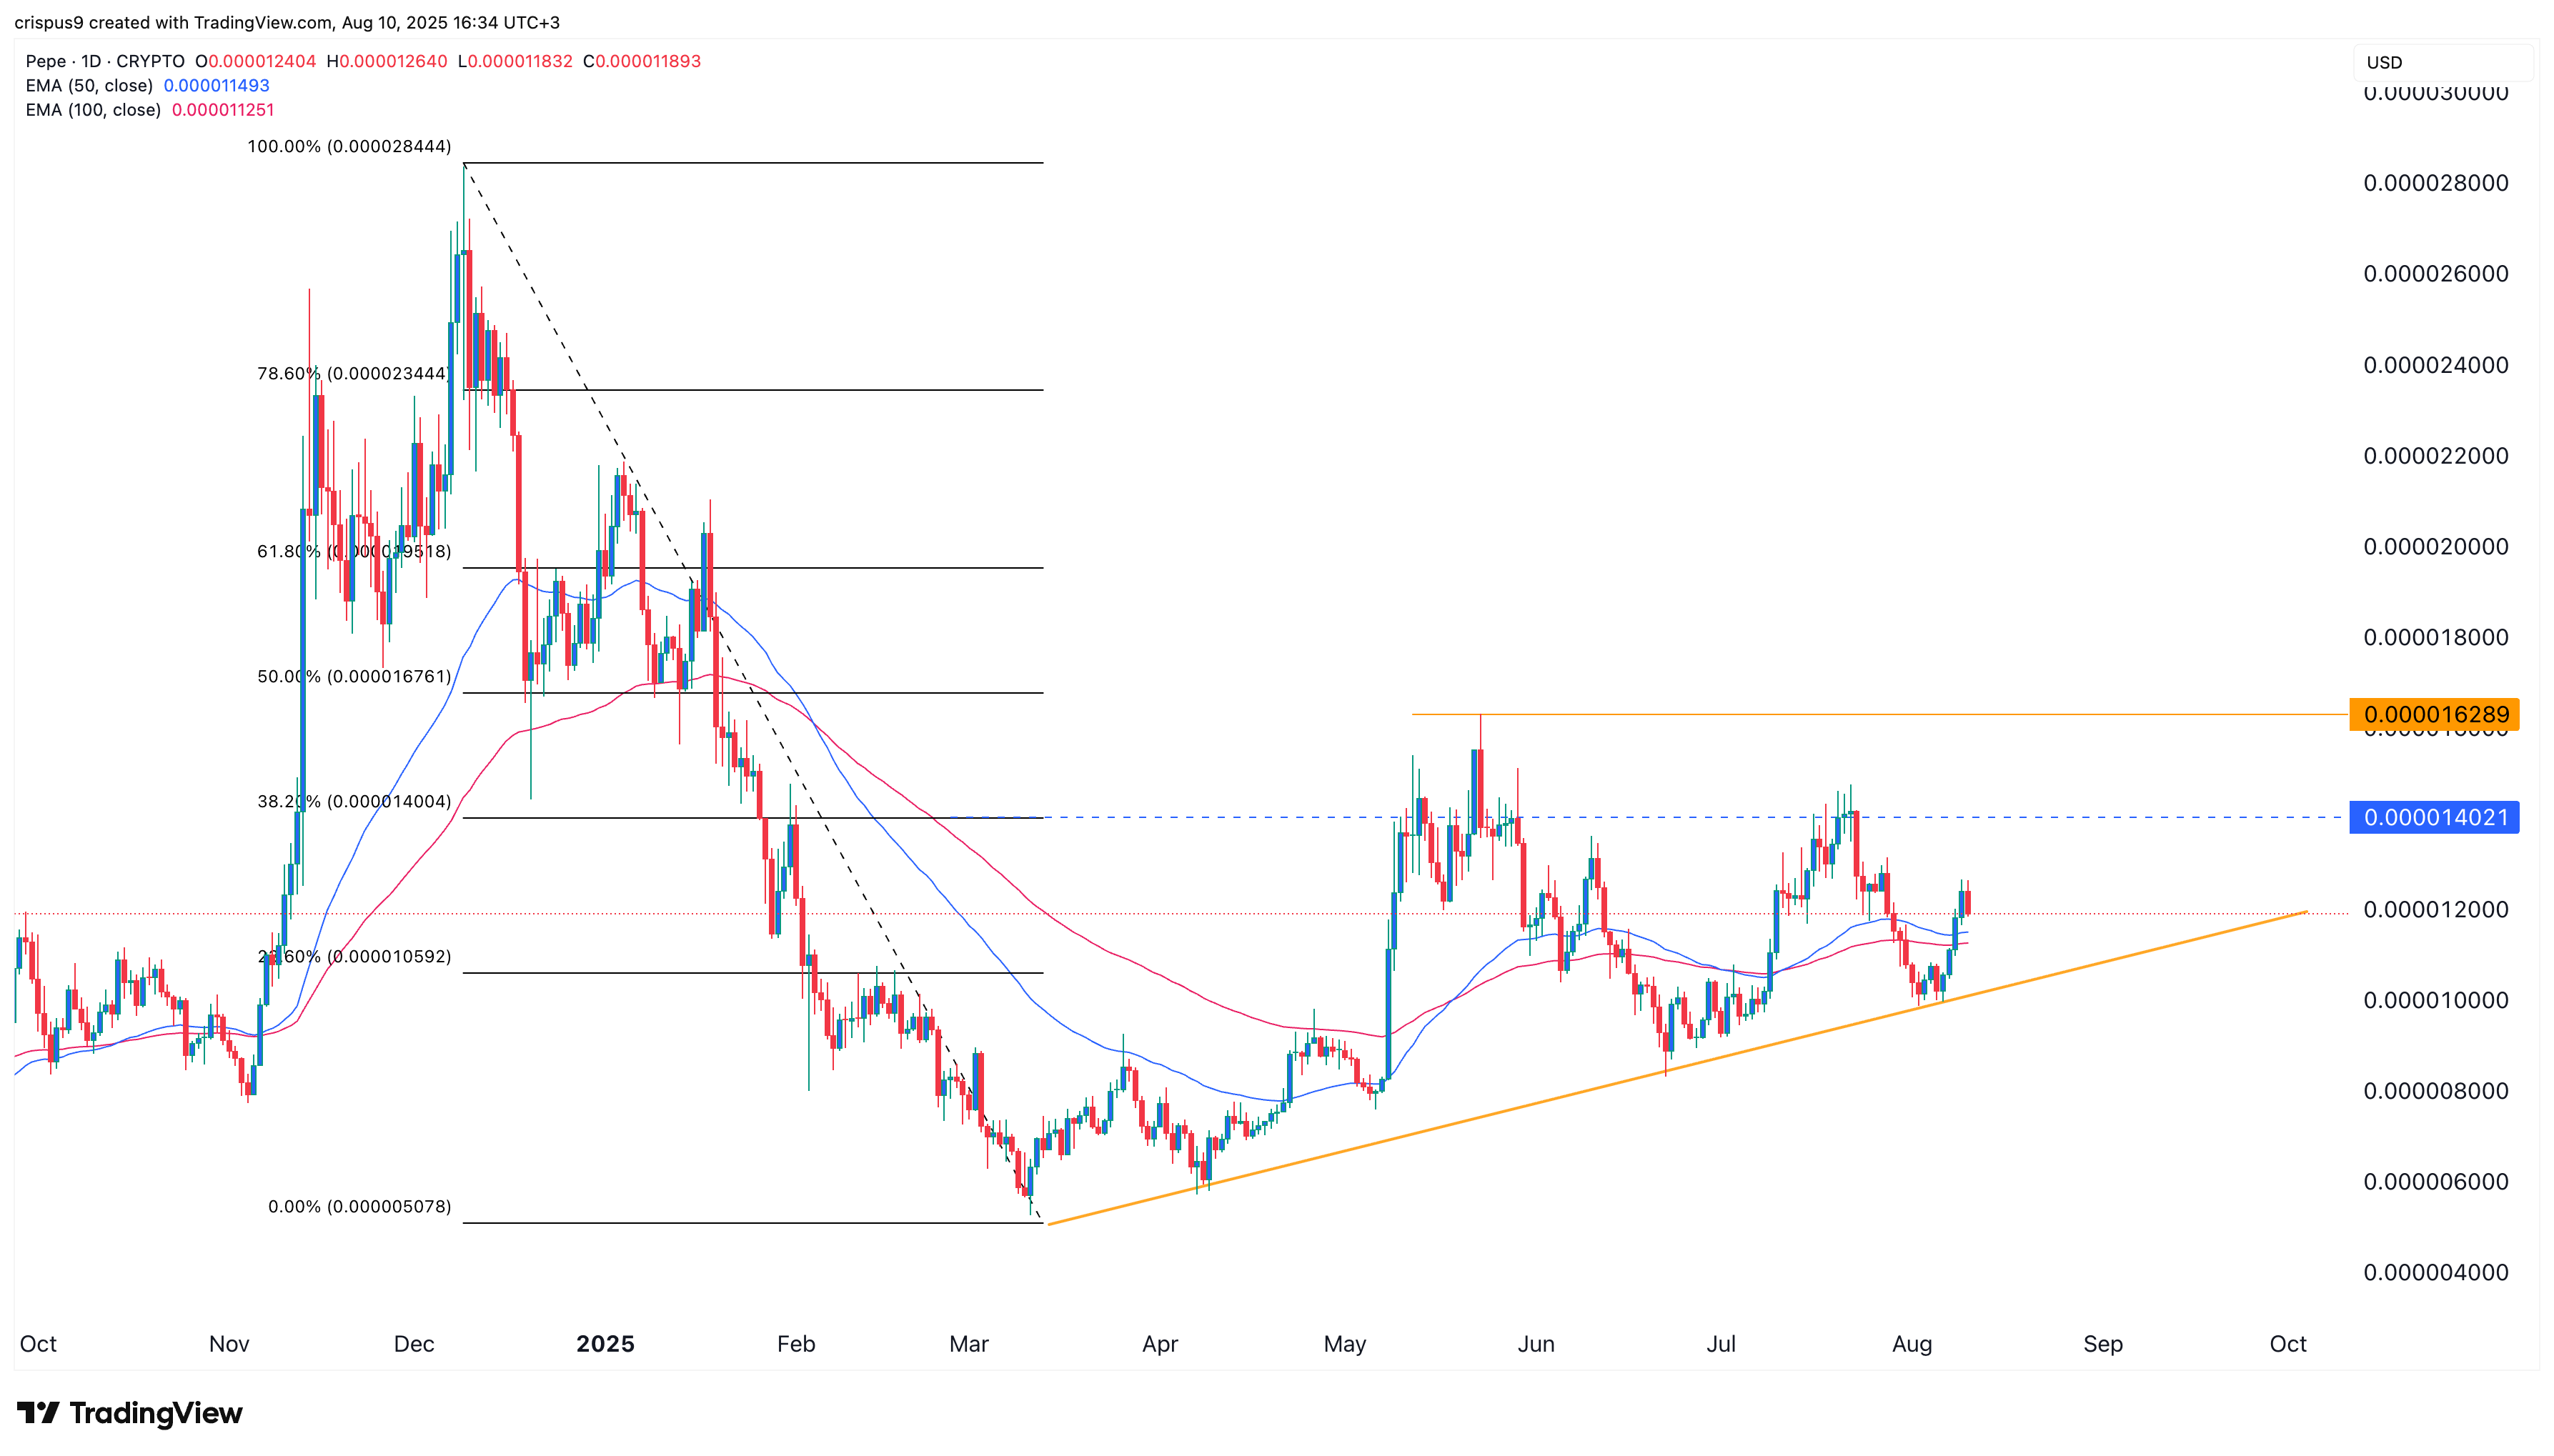Viewport: 2554px width, 1456px height.
Task: Click the Pepe 1D CRYPTO symbol title
Action: pos(105,61)
